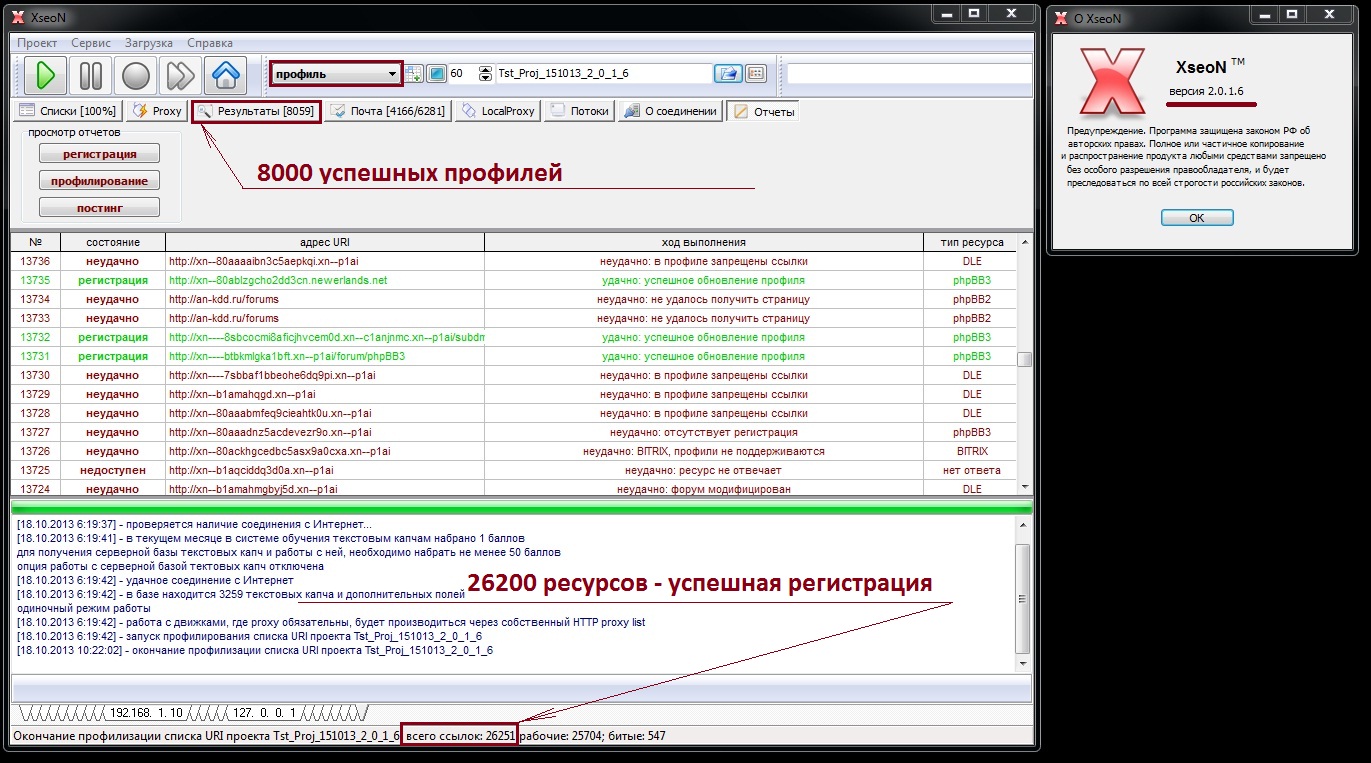Click the Pause button in toolbar
Viewport: 1371px width, 763px height.
[x=90, y=76]
